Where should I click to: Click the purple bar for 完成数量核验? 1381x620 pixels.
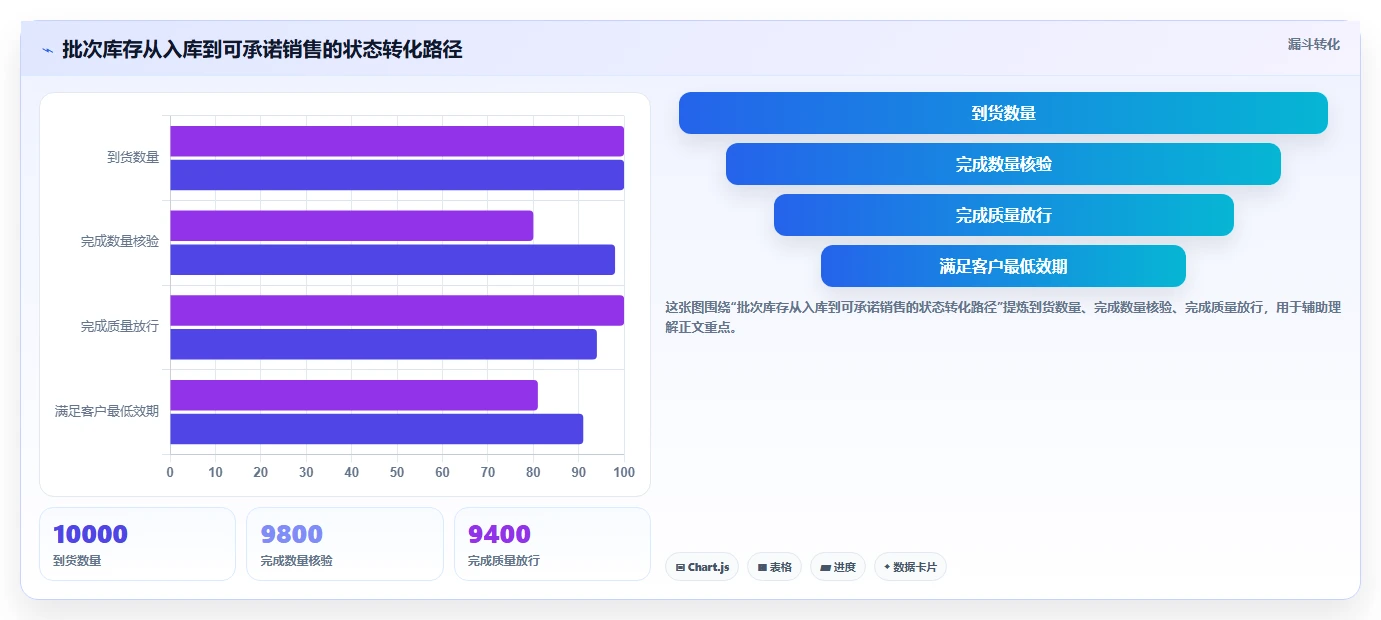(352, 226)
